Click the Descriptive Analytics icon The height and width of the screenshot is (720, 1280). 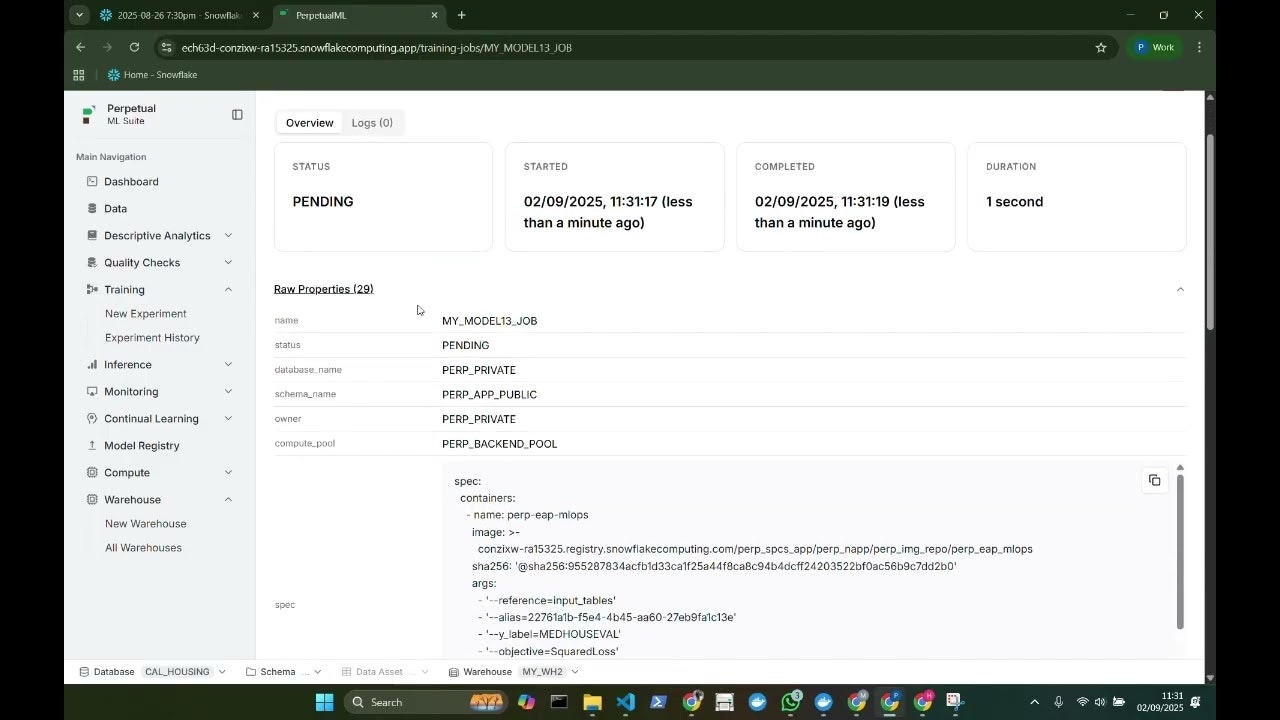pos(92,236)
